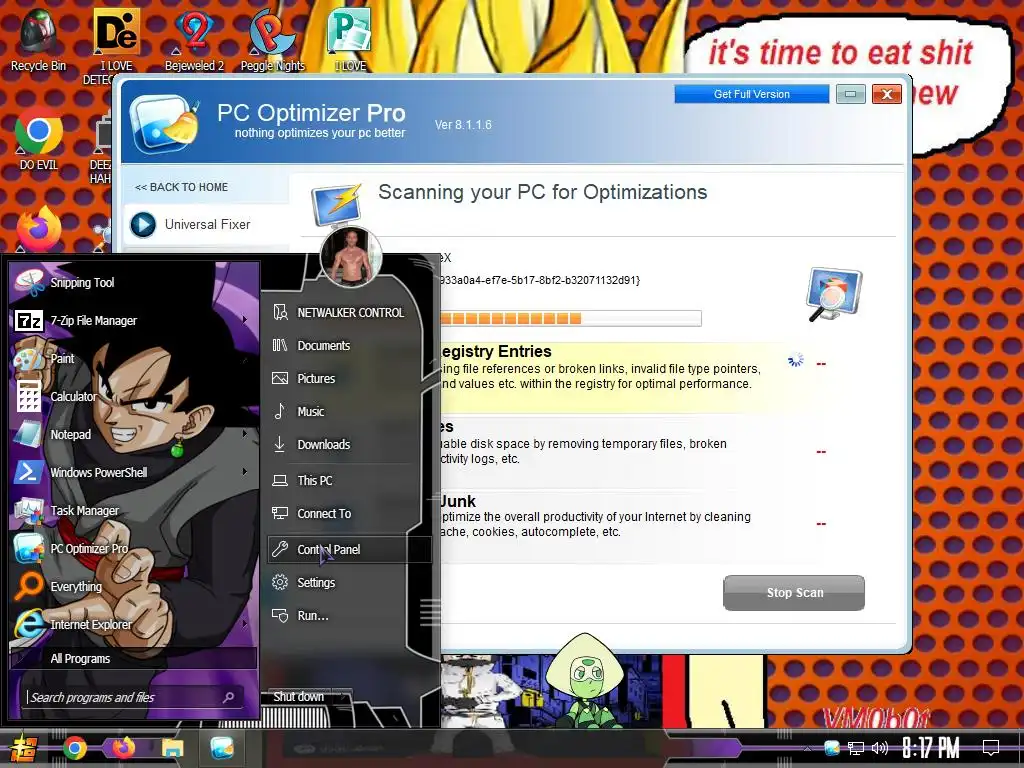Open File Explorer from taskbar
This screenshot has height=768, width=1024.
pos(172,748)
